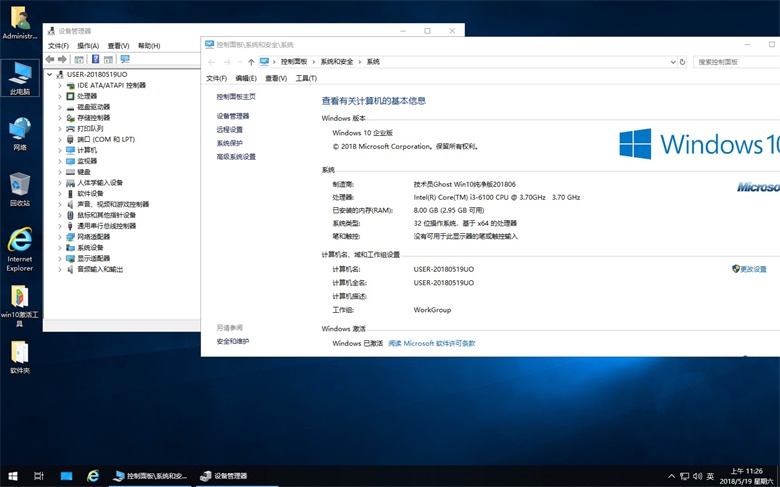Image resolution: width=780 pixels, height=487 pixels.
Task: Click the refresh button beside address bar
Action: pos(682,62)
